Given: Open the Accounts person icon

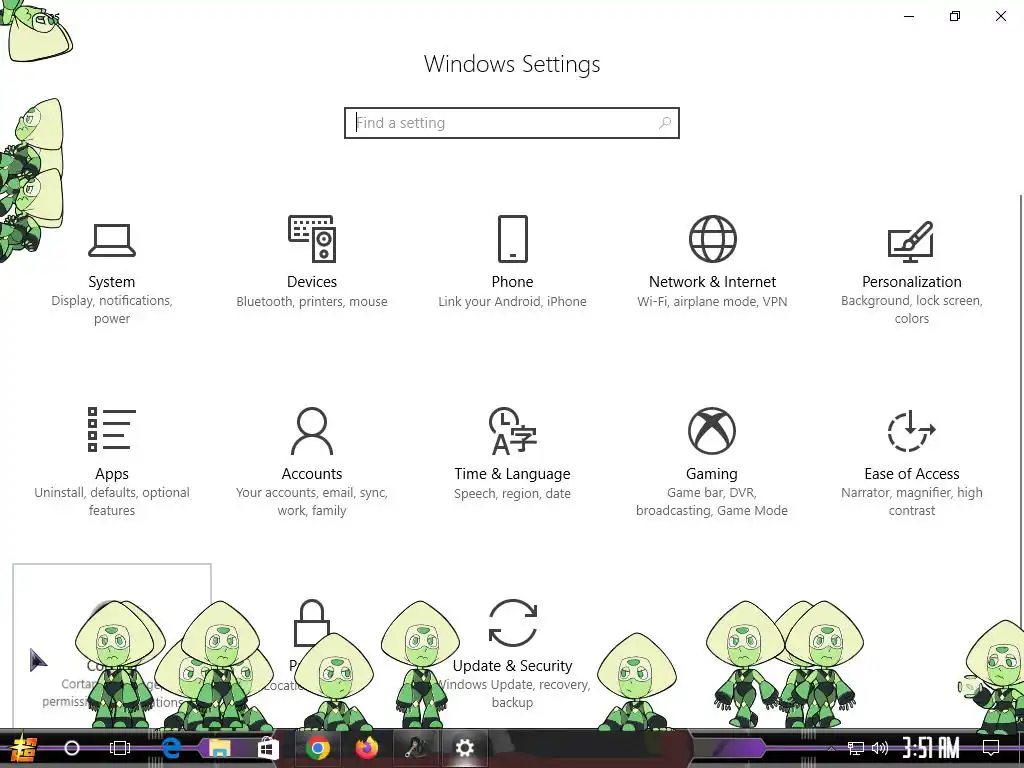Looking at the screenshot, I should [312, 431].
